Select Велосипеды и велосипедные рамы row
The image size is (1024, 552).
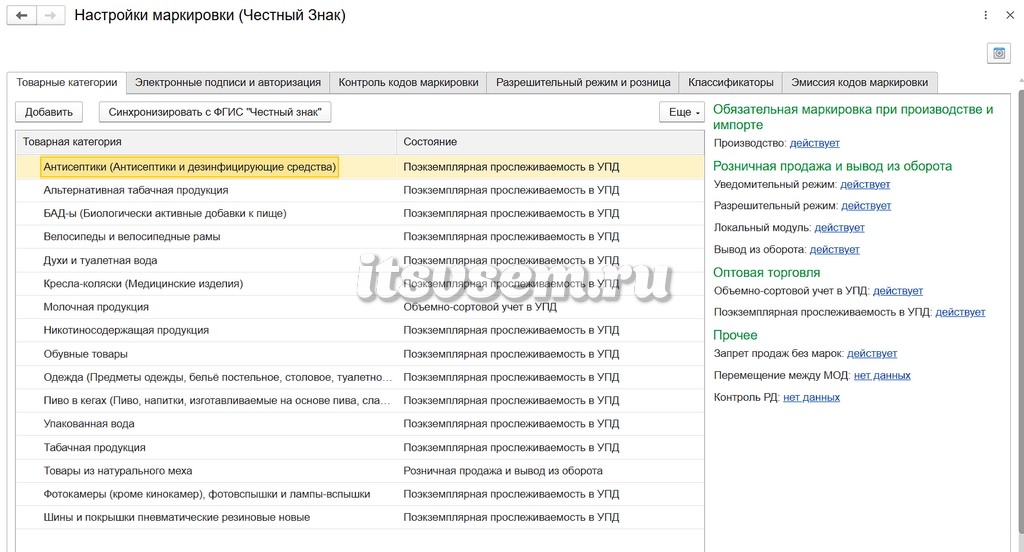pyautogui.click(x=360, y=236)
